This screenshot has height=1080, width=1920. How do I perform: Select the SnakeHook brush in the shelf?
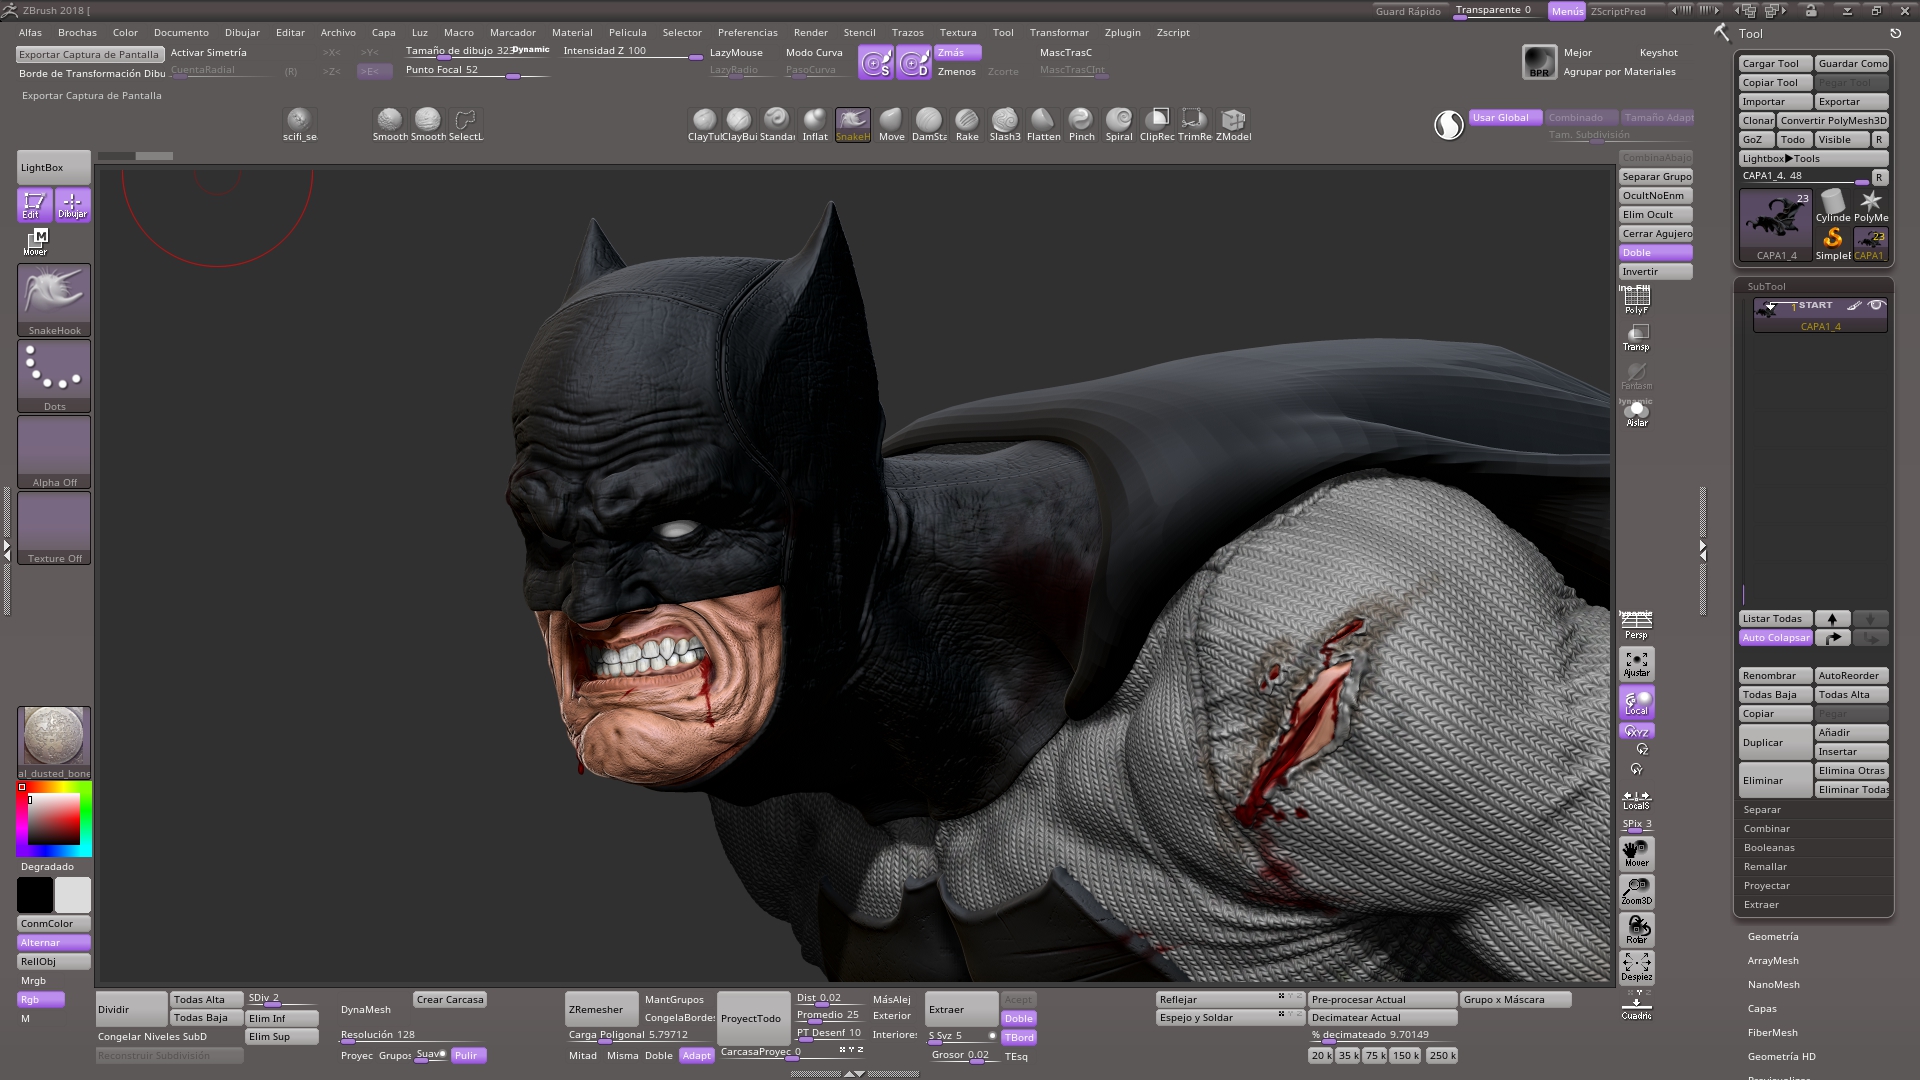(853, 125)
